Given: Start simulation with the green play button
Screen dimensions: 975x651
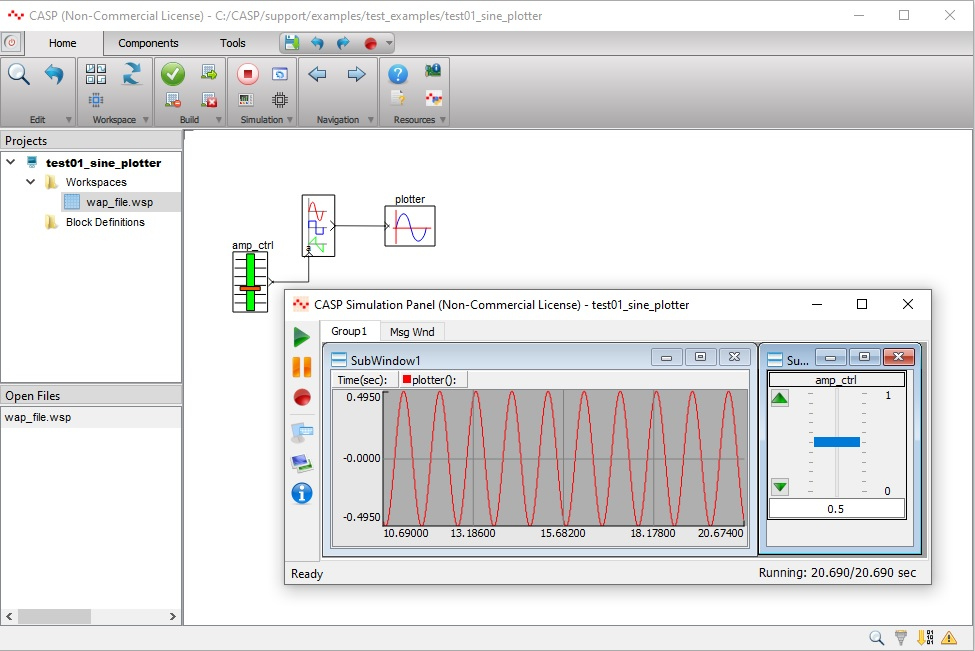Looking at the screenshot, I should tap(302, 337).
